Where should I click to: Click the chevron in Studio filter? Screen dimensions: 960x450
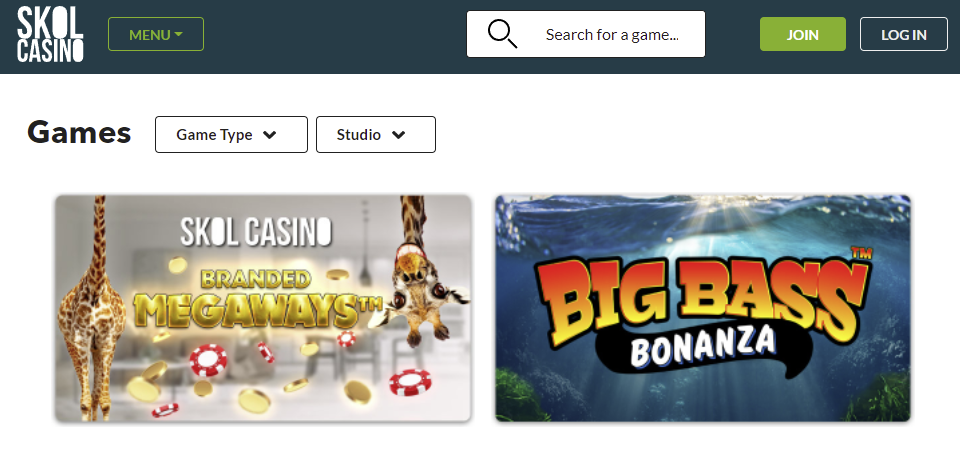click(x=399, y=135)
